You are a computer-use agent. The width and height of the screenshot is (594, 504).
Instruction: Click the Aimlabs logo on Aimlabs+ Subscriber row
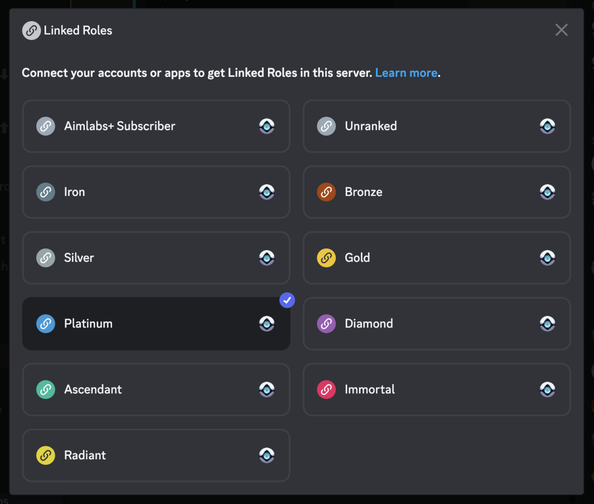point(267,126)
